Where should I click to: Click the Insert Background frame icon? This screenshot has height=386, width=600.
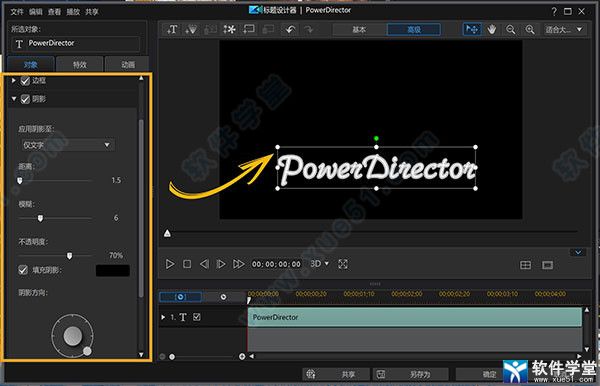click(x=249, y=29)
